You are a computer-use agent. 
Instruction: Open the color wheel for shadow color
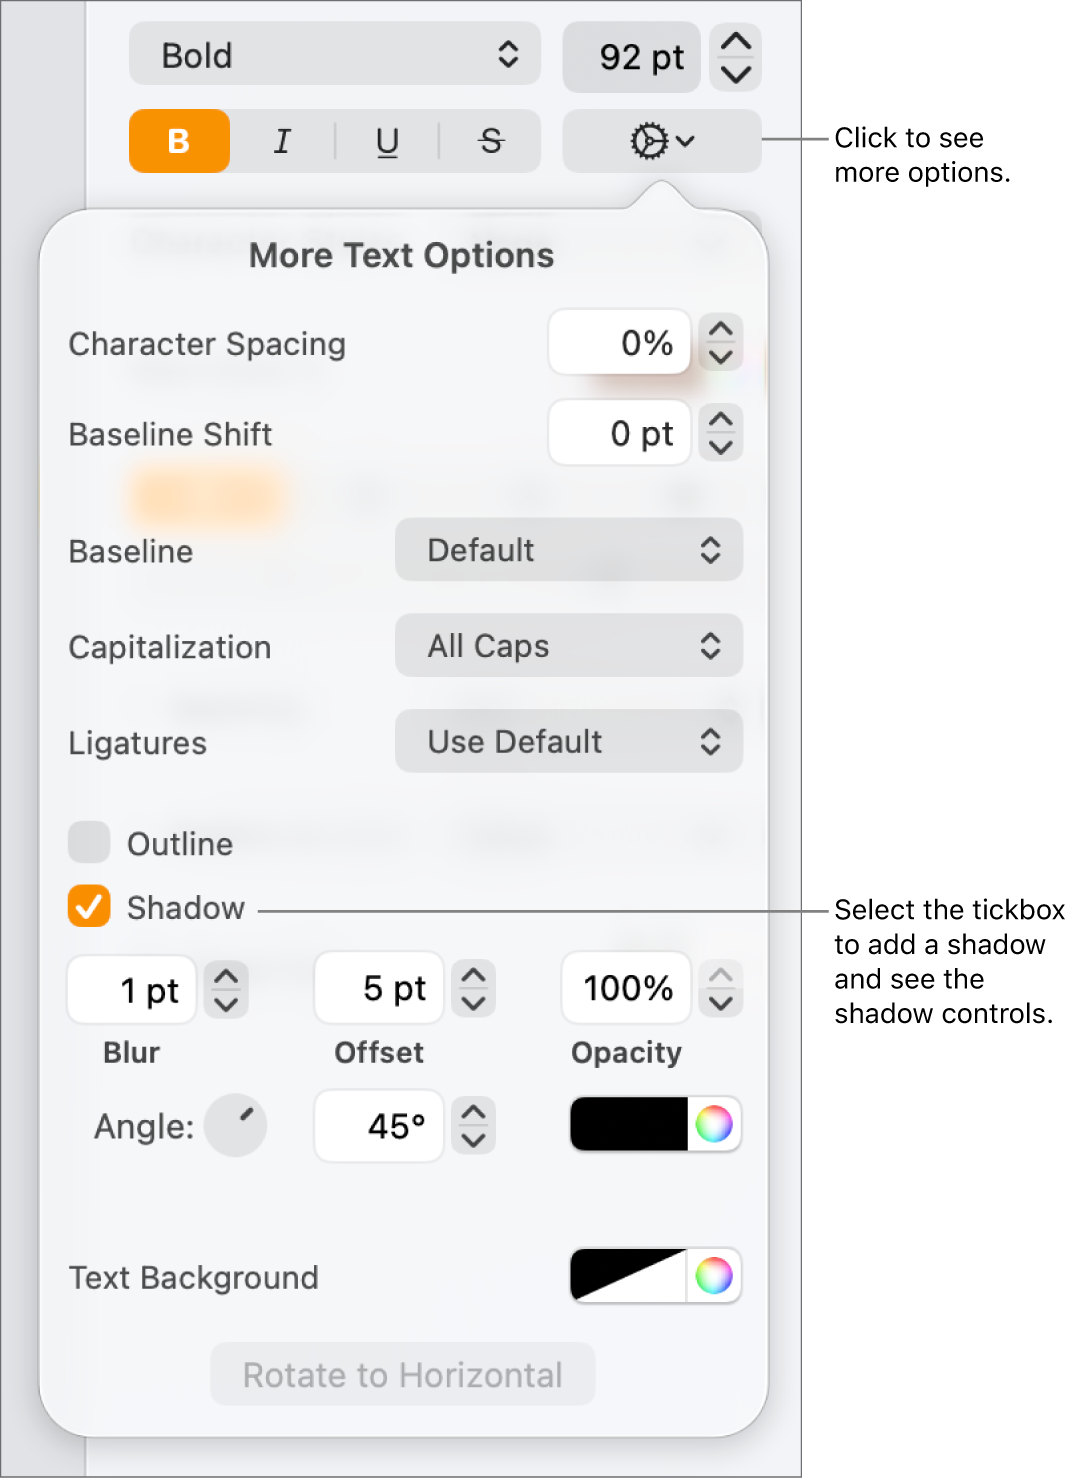pos(716,1125)
